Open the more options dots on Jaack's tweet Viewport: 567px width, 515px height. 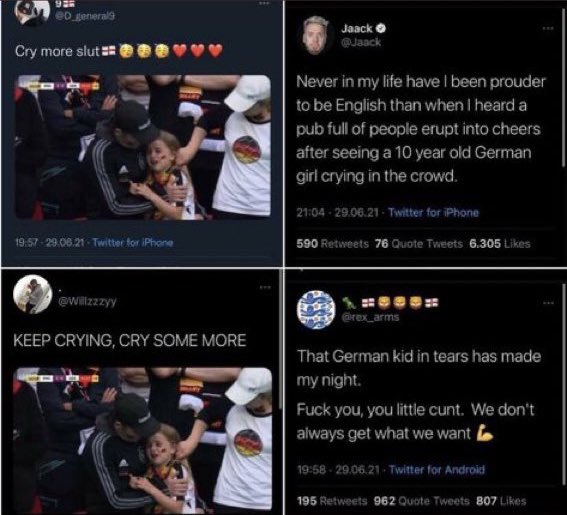click(548, 28)
